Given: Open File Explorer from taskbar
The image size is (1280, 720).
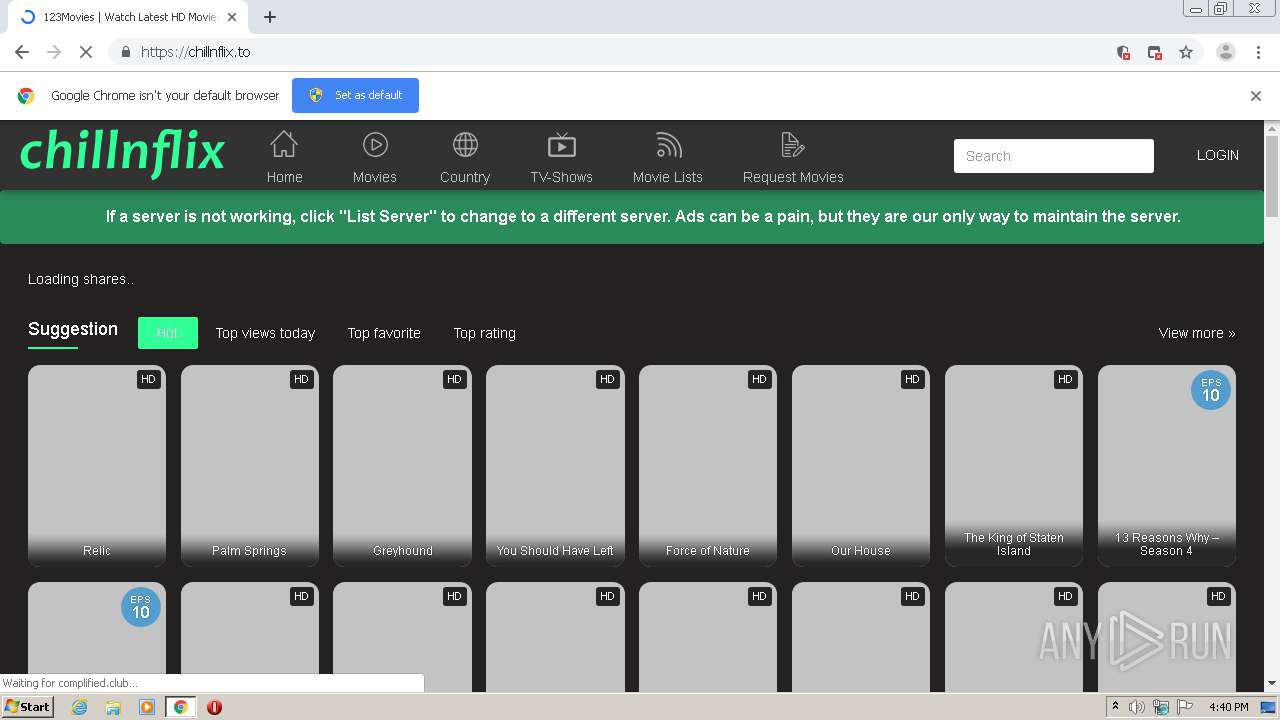Looking at the screenshot, I should click(113, 707).
